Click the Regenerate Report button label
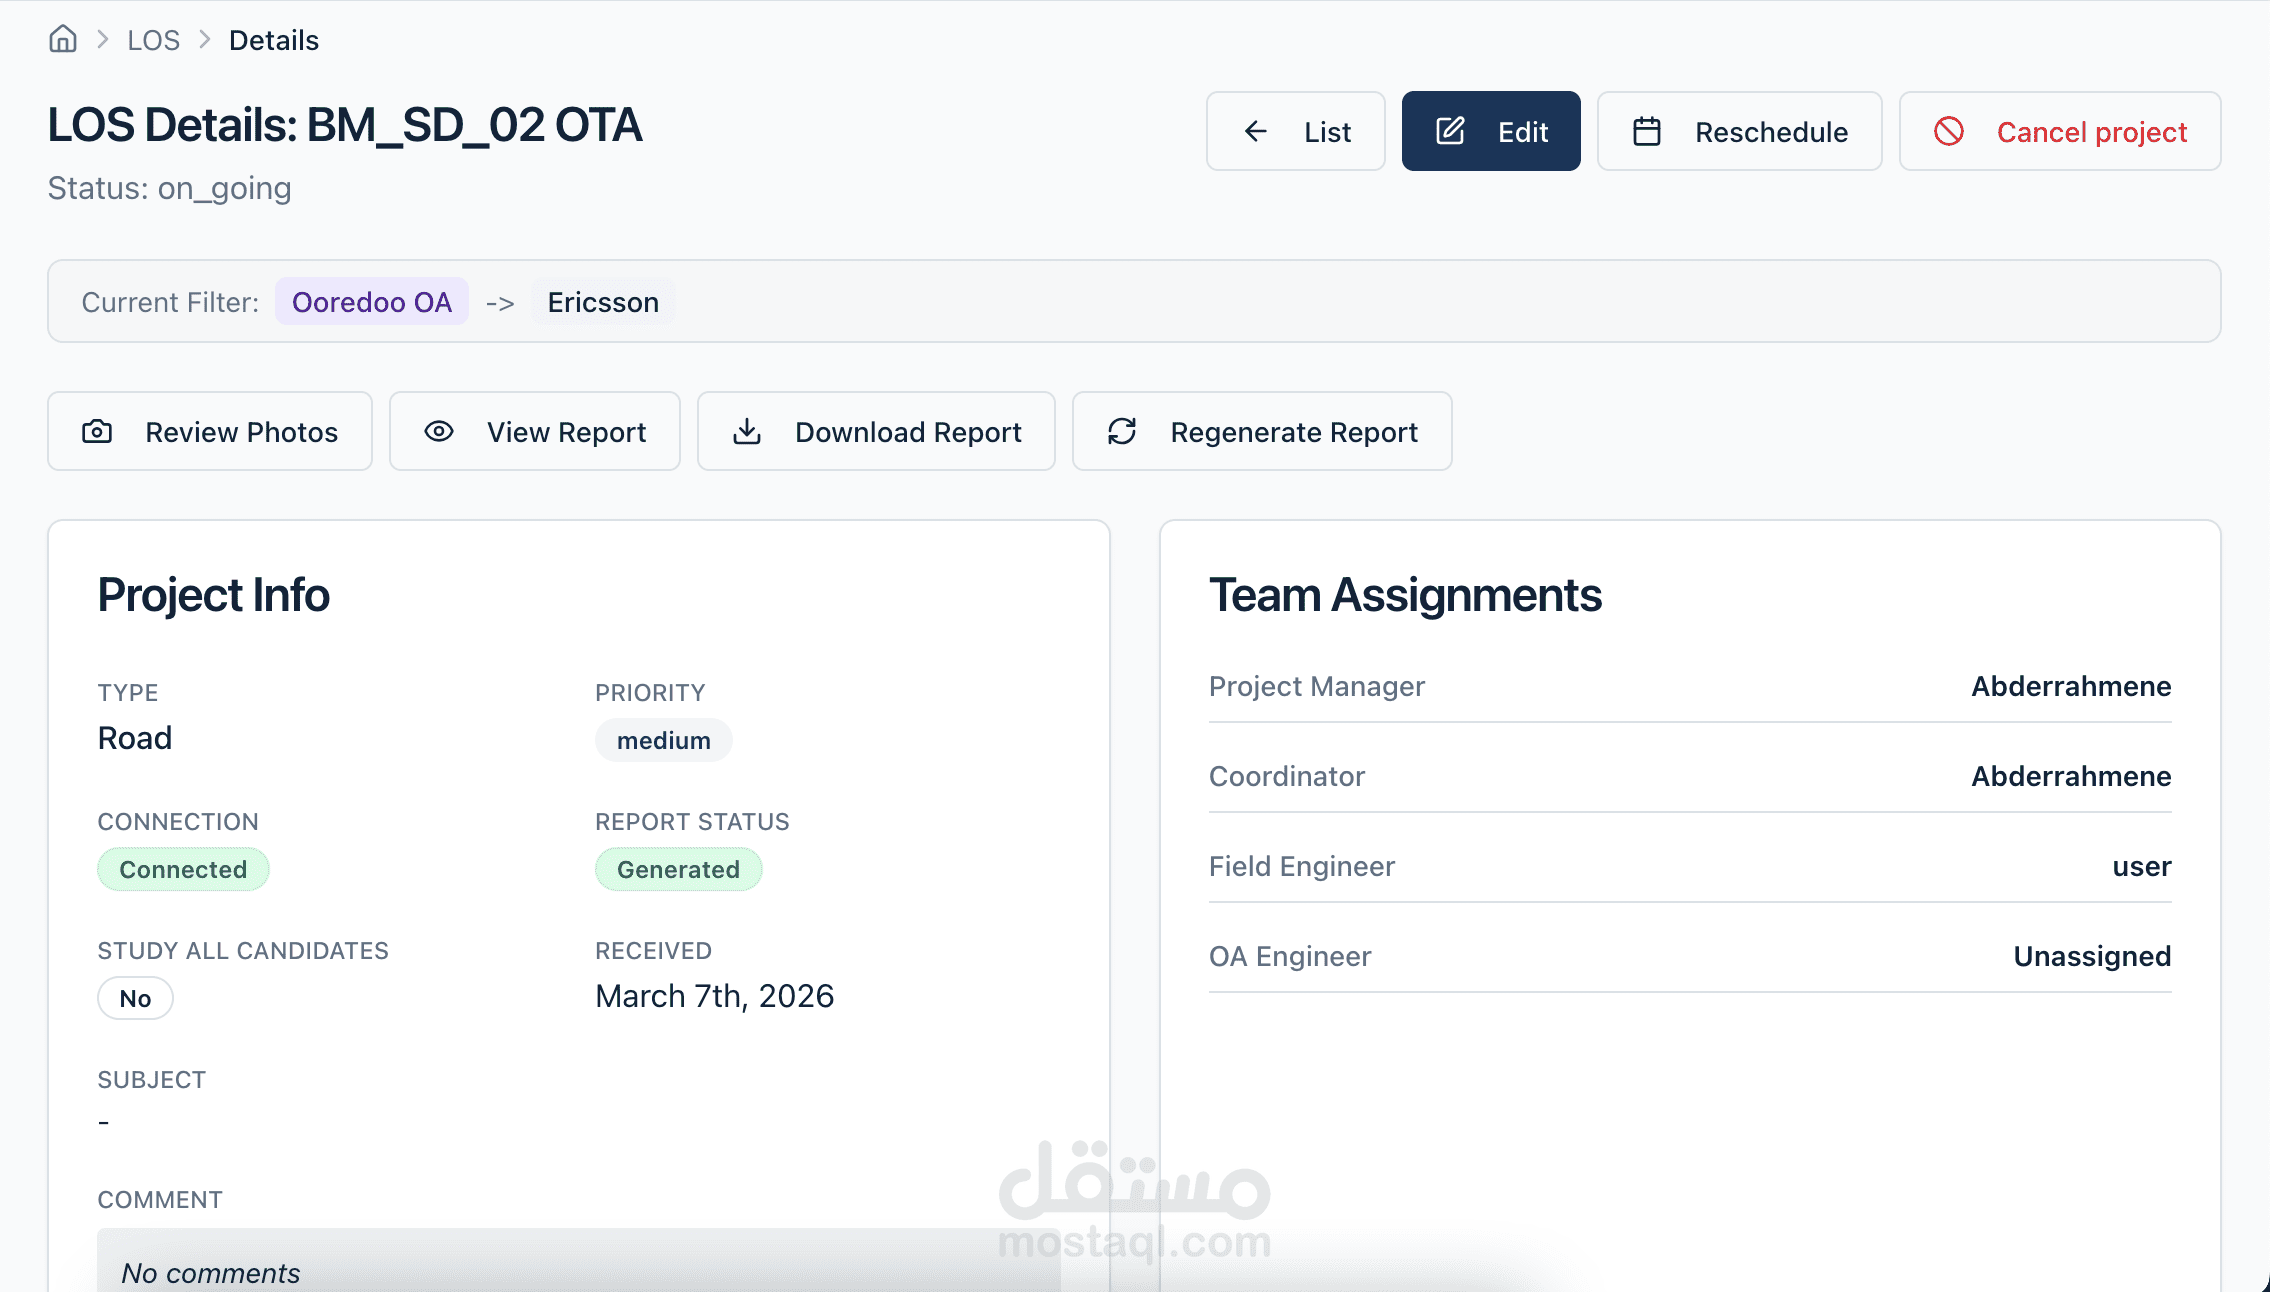2270x1292 pixels. point(1294,432)
